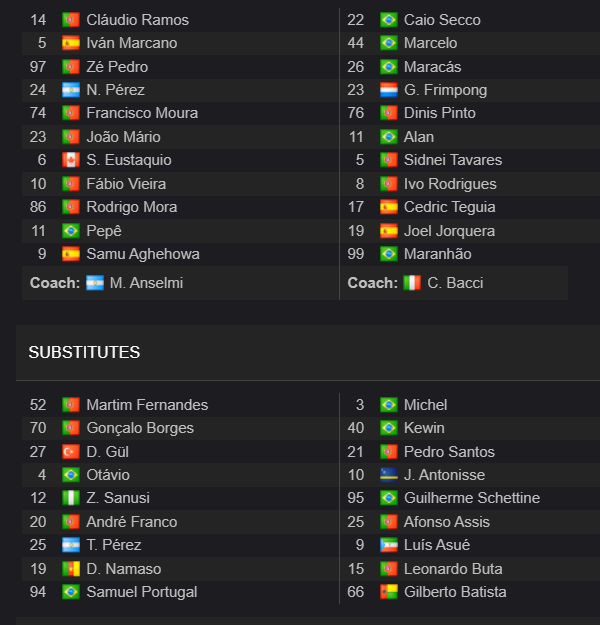
Task: Click Argentina flag next to coach M. Anselmi
Action: [95, 283]
